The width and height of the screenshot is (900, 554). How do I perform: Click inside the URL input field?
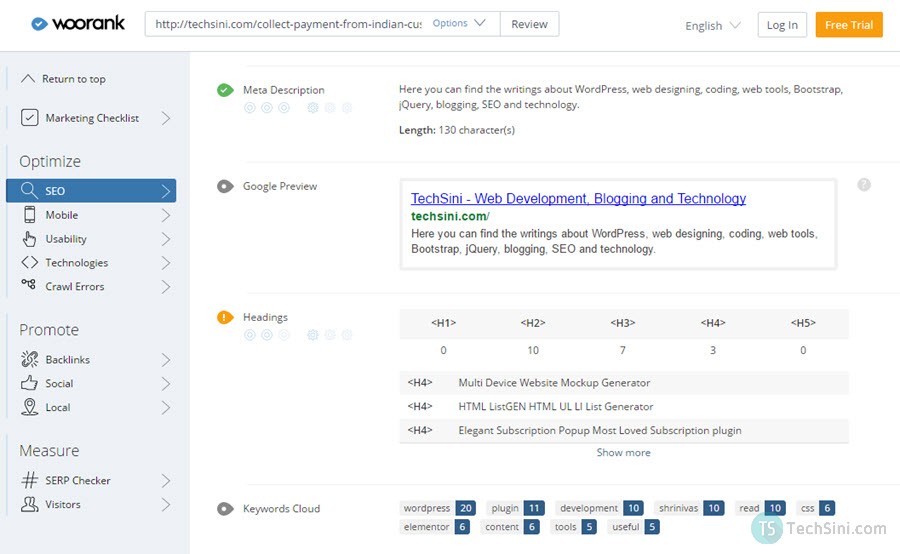[x=288, y=24]
